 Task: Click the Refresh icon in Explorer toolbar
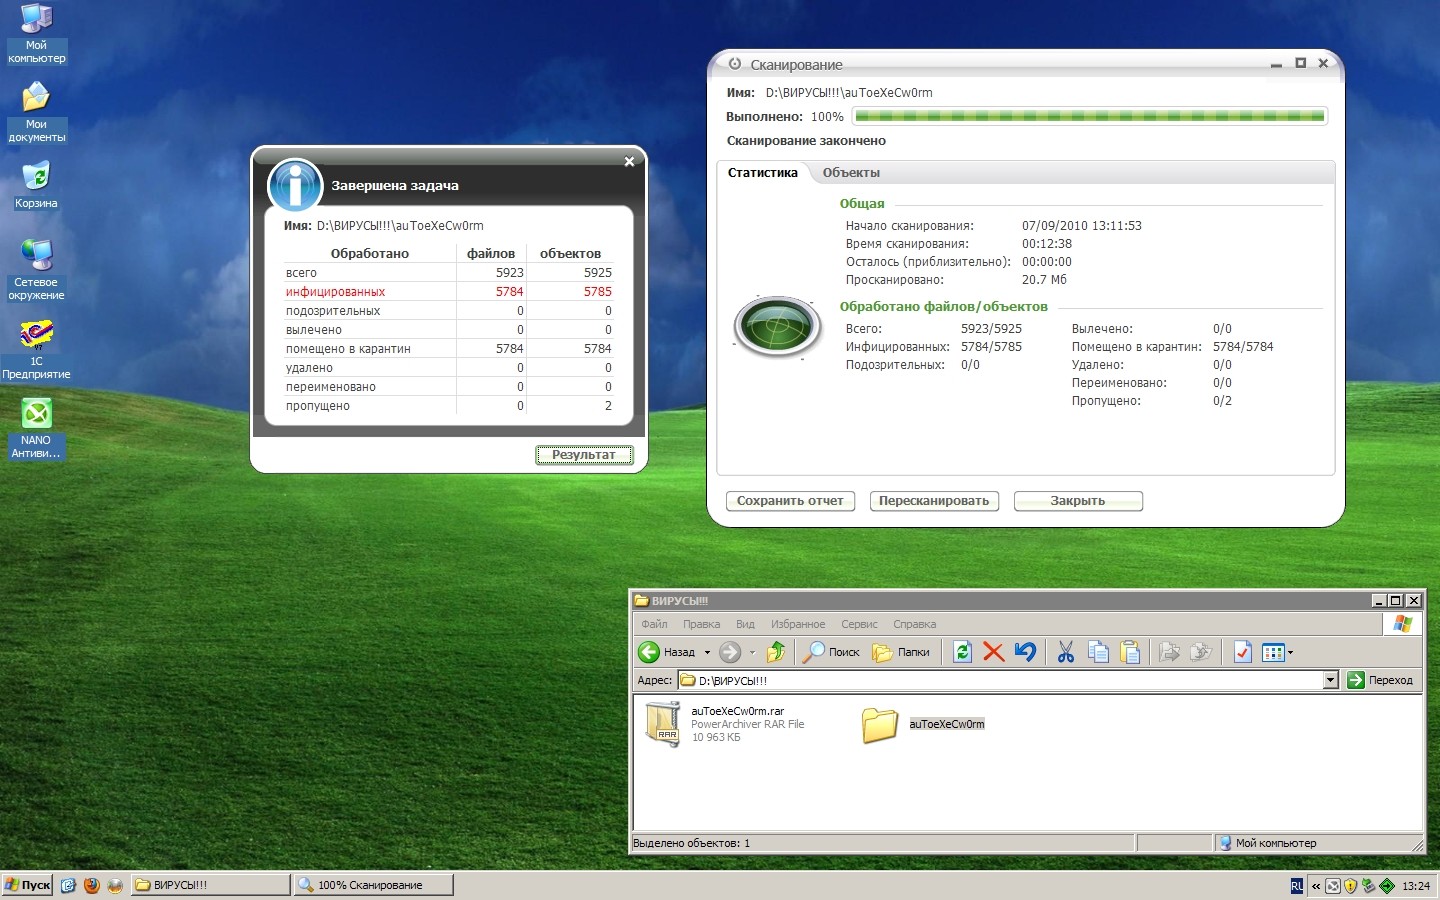(x=962, y=653)
